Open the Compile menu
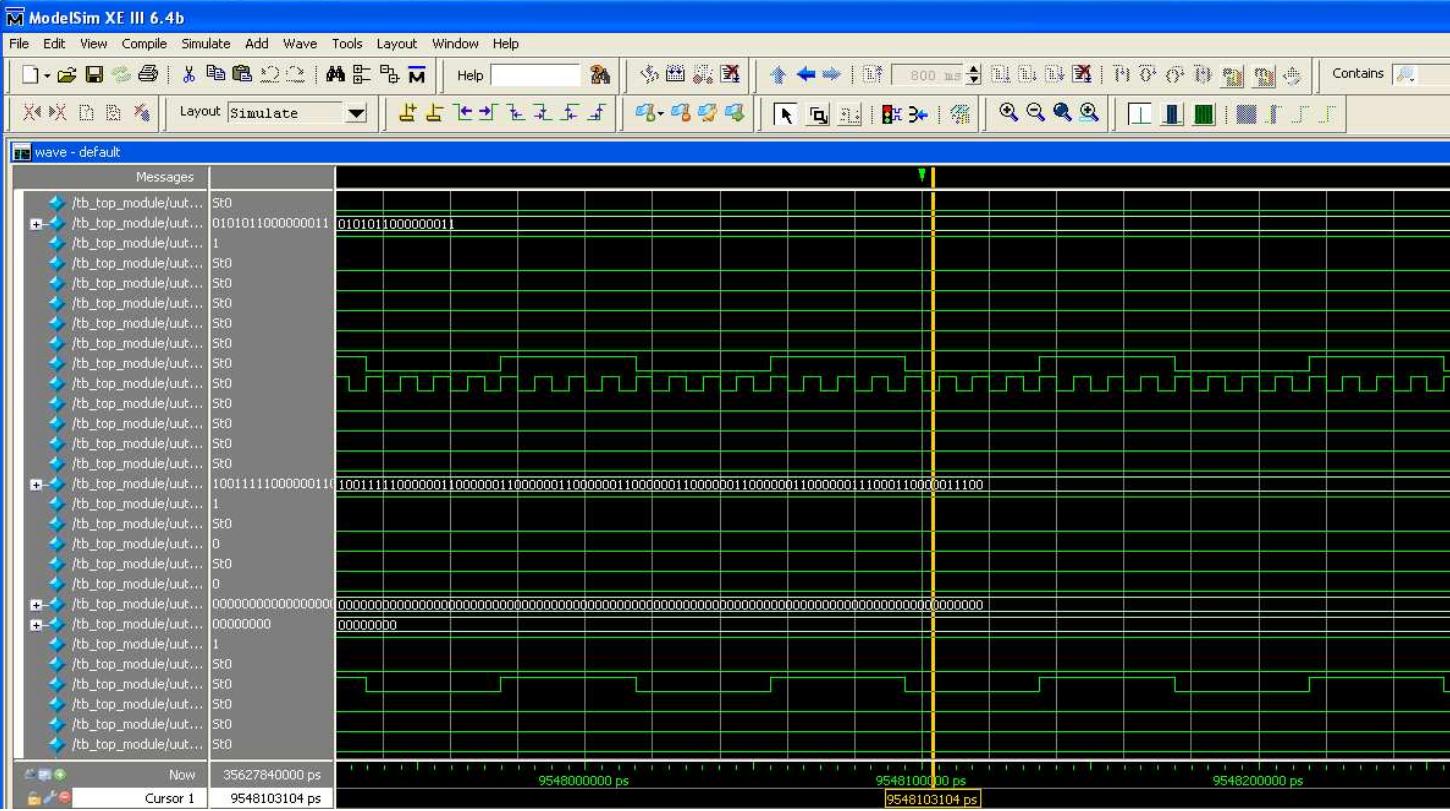1450x811 pixels. (144, 44)
